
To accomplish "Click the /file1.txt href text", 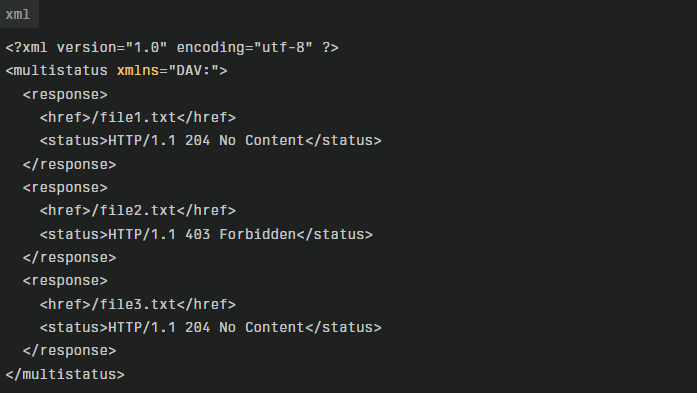I will point(134,118).
